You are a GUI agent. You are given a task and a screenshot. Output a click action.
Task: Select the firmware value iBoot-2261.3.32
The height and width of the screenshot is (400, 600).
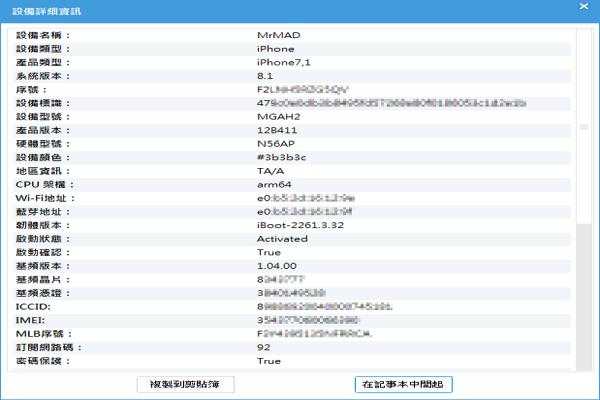(x=300, y=225)
